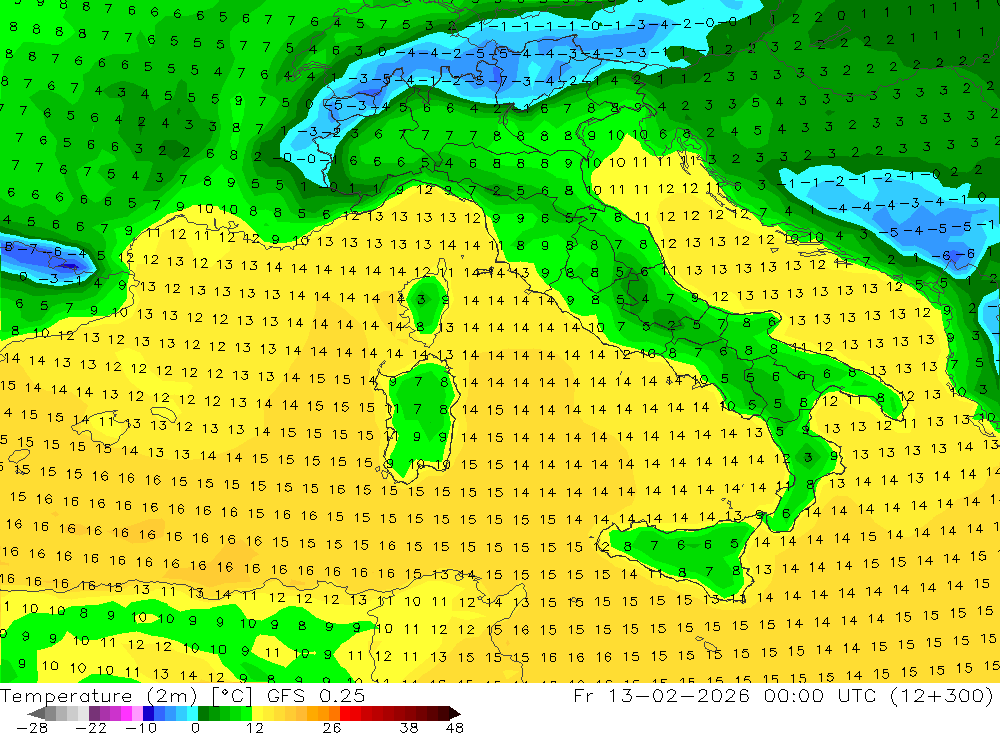
Task: Click the "26" legend scale value
Action: pos(332,727)
